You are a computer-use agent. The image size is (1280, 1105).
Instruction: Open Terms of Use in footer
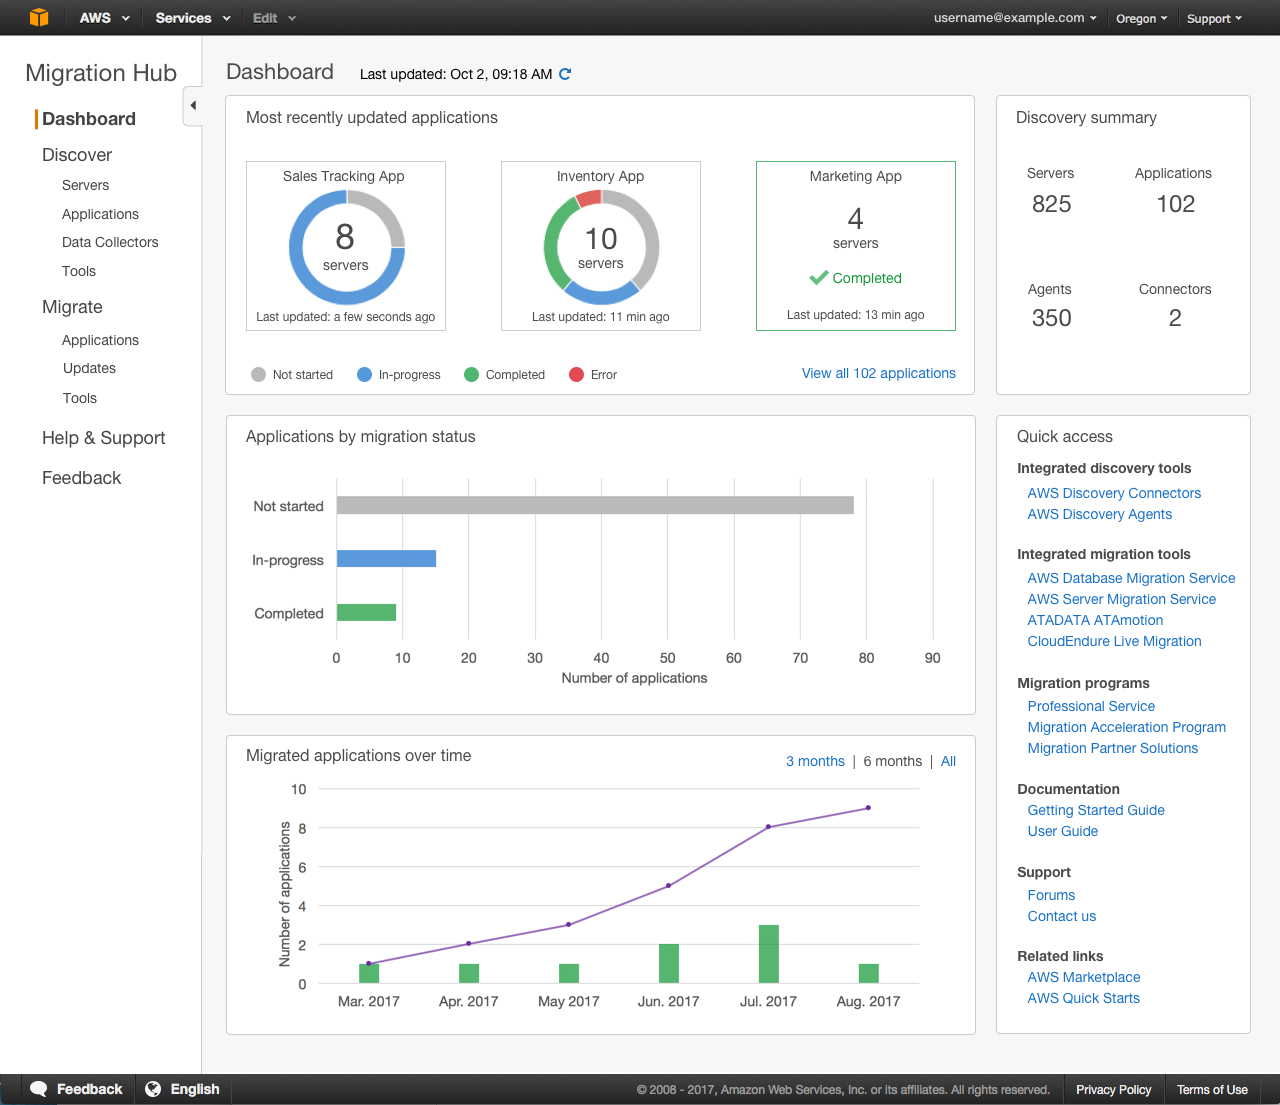tap(1212, 1090)
